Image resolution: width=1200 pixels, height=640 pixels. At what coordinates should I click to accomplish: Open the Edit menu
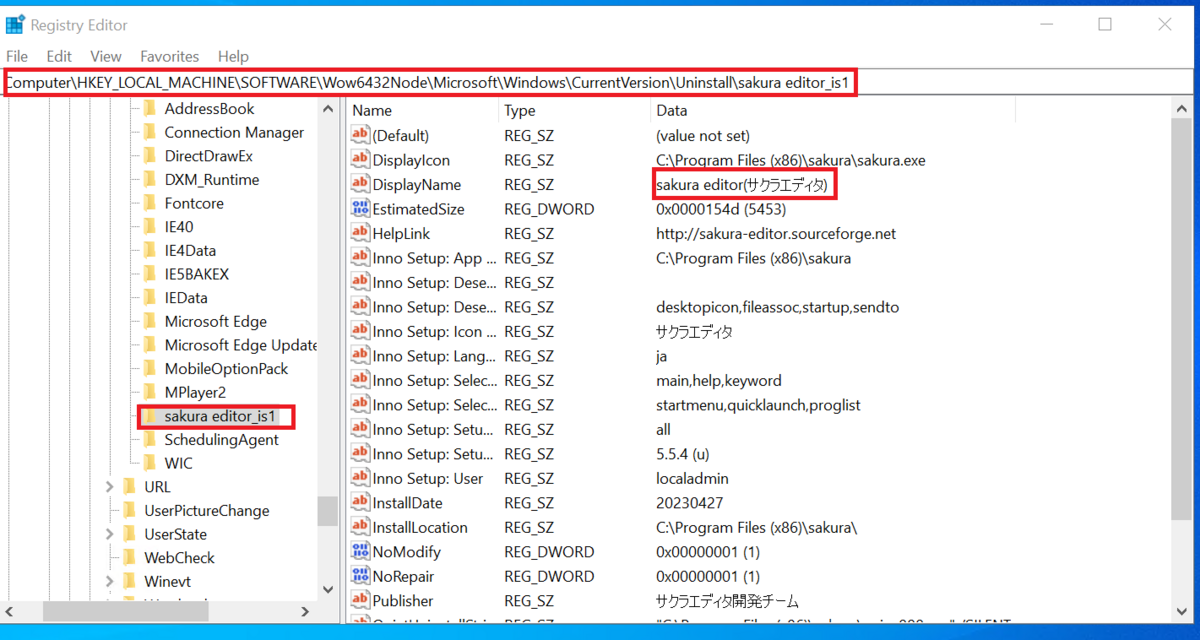[x=59, y=57]
